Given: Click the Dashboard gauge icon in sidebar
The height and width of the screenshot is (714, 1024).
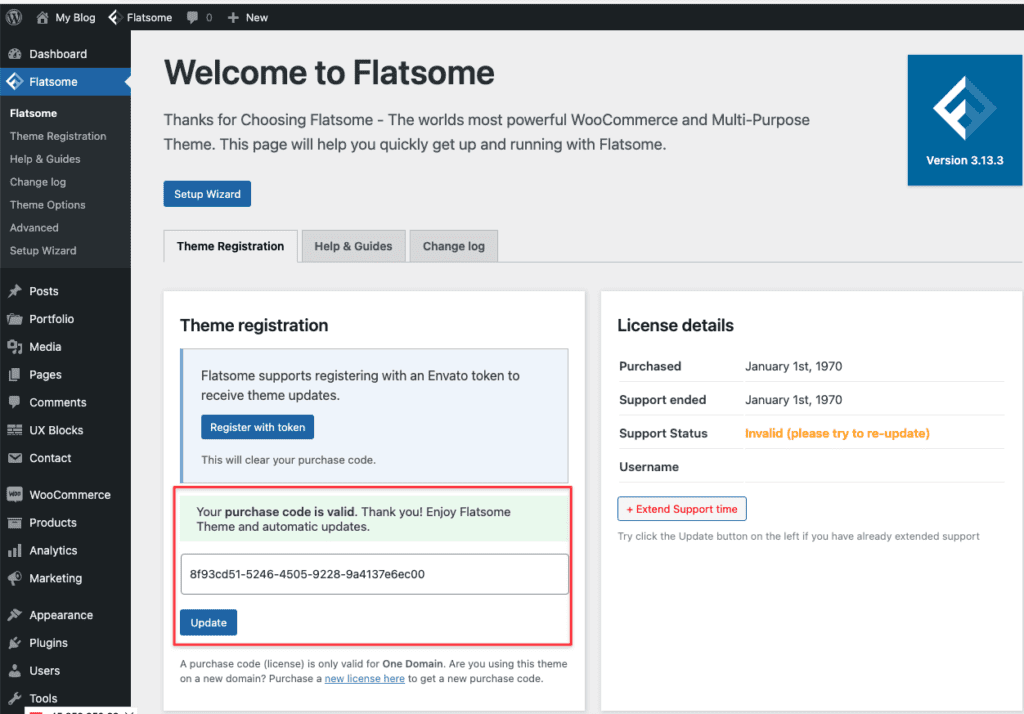Looking at the screenshot, I should click(x=14, y=54).
